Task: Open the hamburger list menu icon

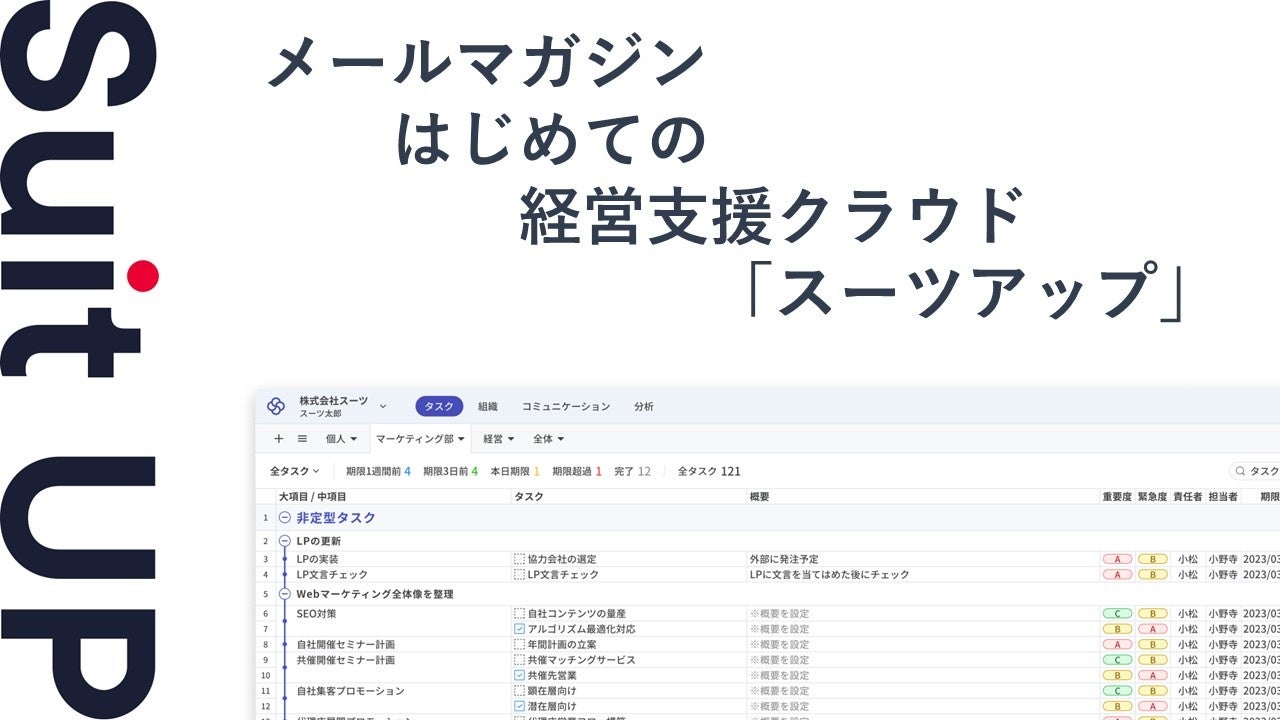Action: point(302,438)
